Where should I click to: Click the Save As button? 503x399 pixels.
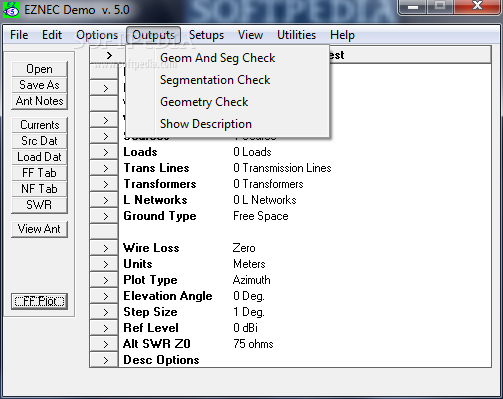point(39,85)
